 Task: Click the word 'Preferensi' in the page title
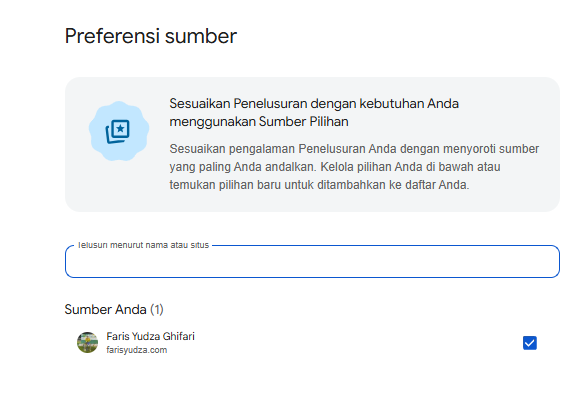[112, 36]
